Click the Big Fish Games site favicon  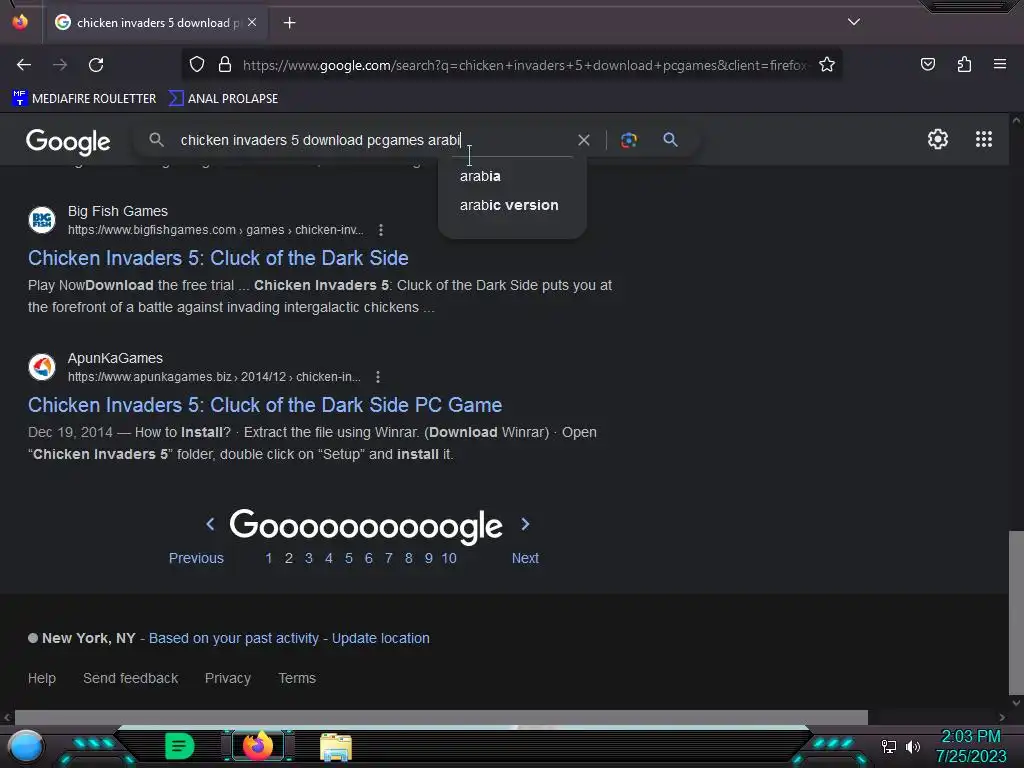pyautogui.click(x=42, y=220)
